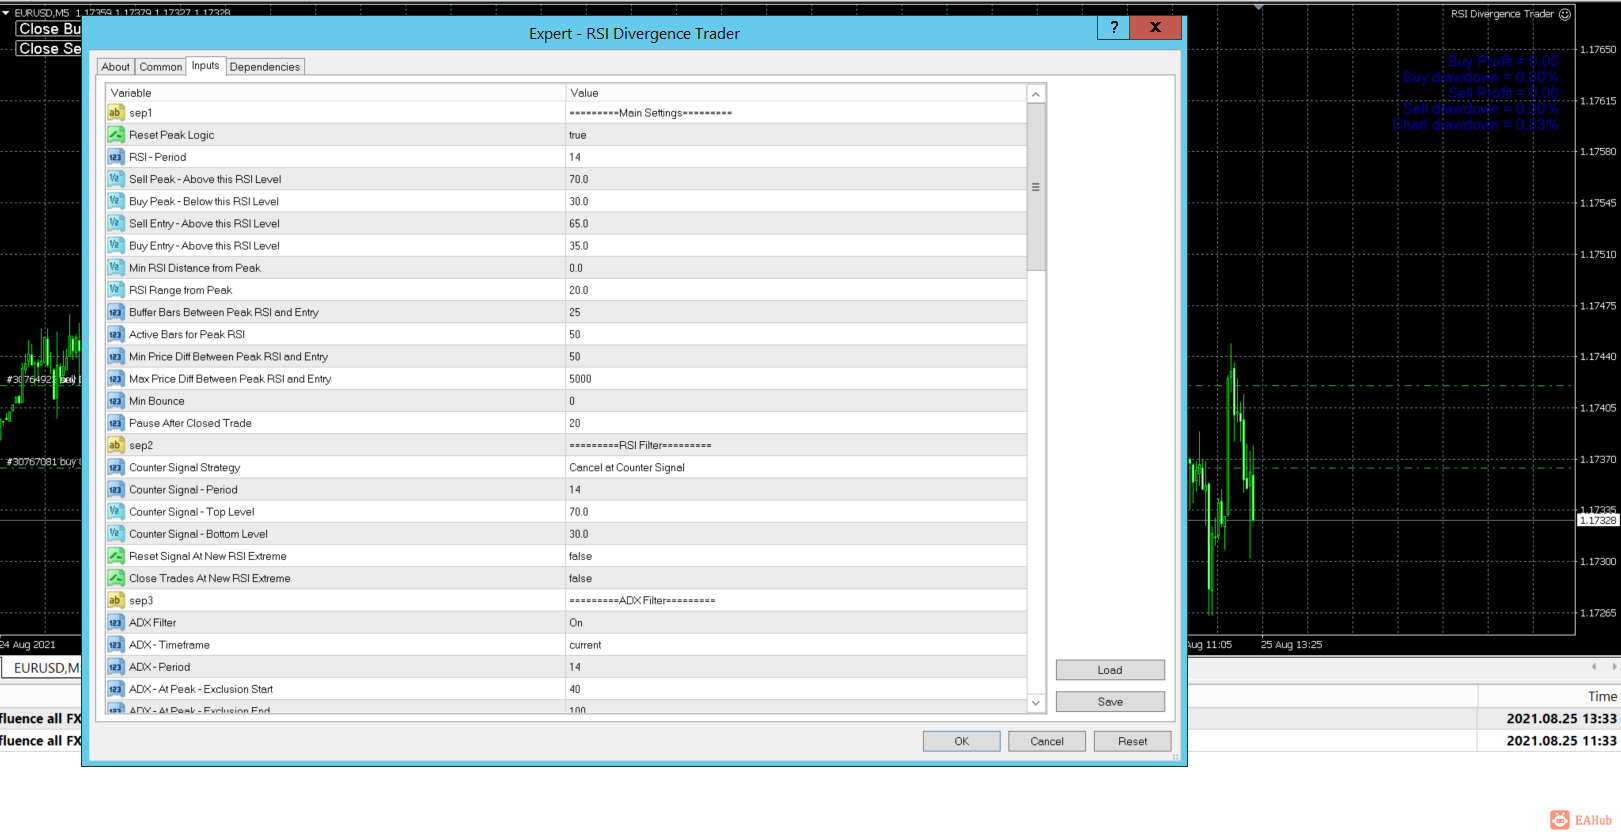Screen dimensions: 1621x835
Task: Click the Counter Signal Strategy row icon
Action: click(x=116, y=467)
